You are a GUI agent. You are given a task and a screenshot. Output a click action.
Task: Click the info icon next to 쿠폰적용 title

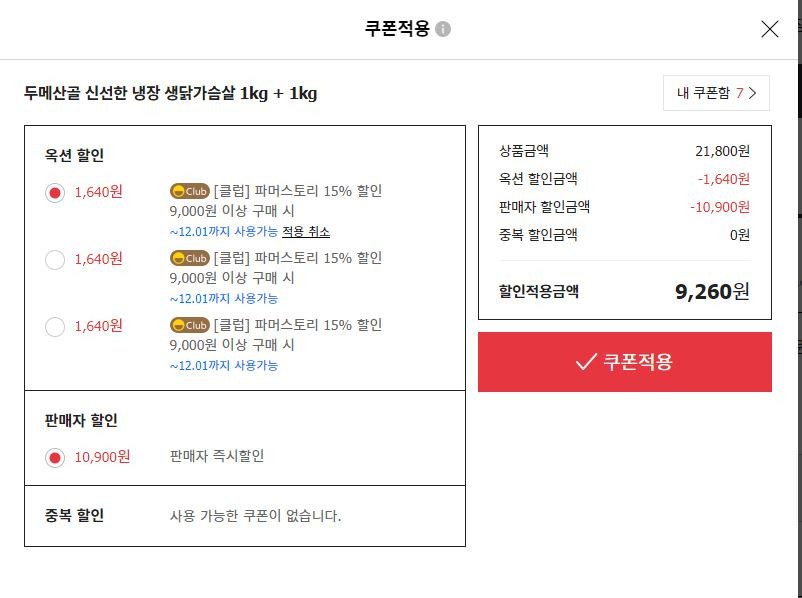click(443, 29)
